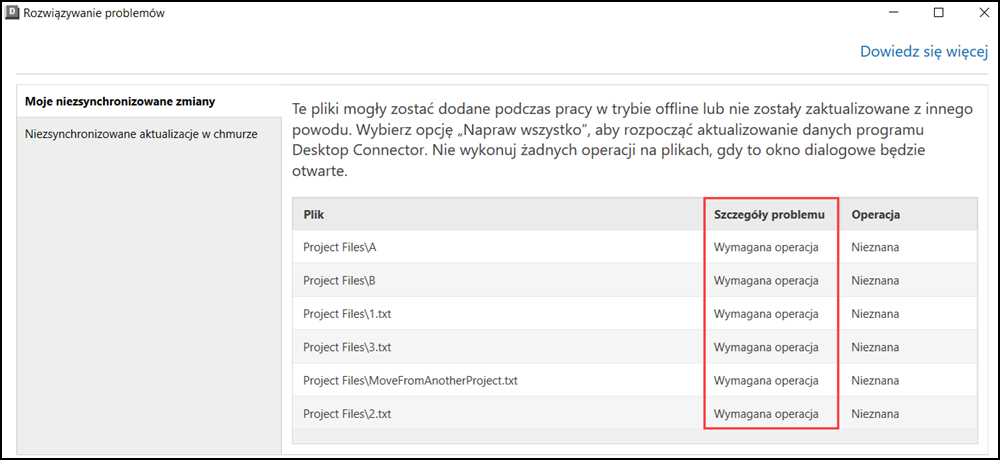Click Wymagana operacja for MoveFromAnotherProject.txt
Screen dimensions: 1000x460
(x=765, y=381)
